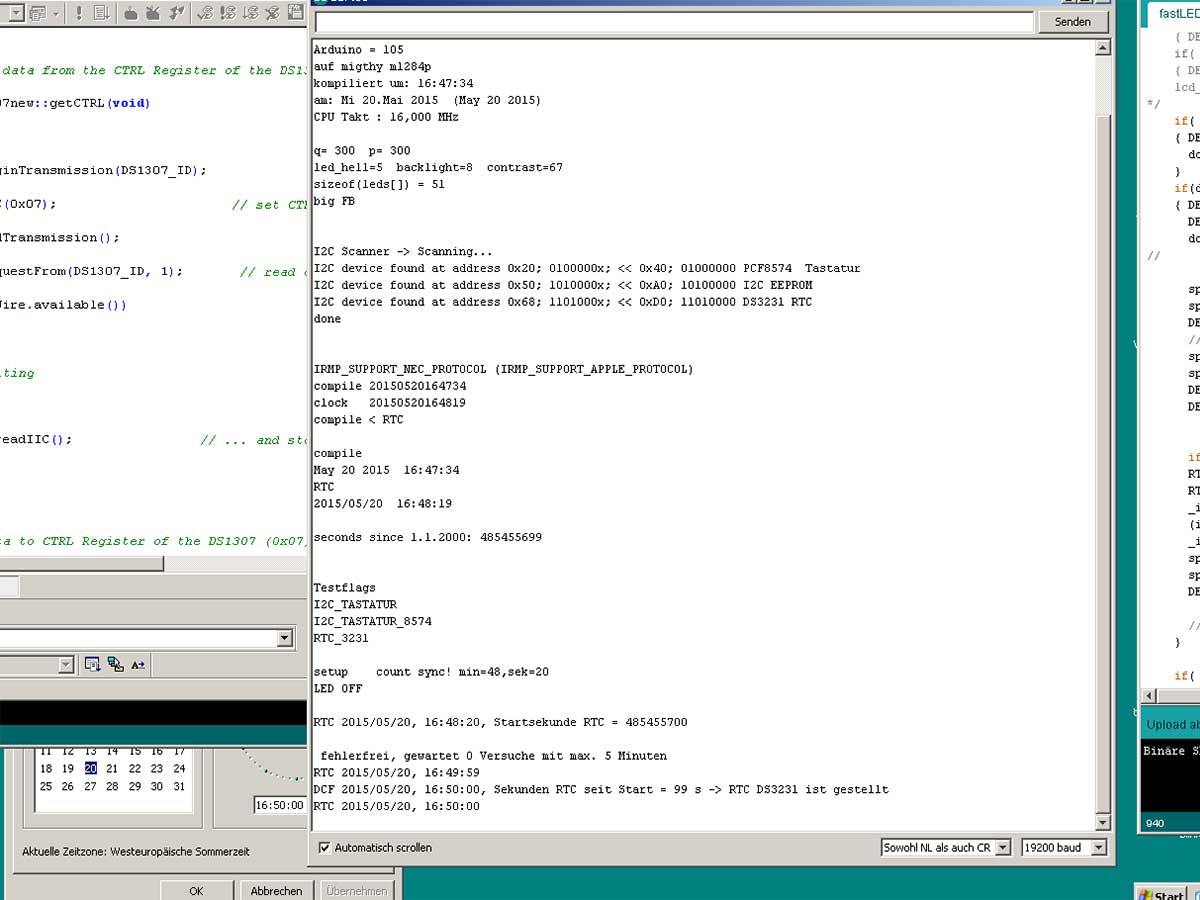Open the 19200 baud rate dropdown
Viewport: 1200px width, 900px height.
click(x=1064, y=847)
